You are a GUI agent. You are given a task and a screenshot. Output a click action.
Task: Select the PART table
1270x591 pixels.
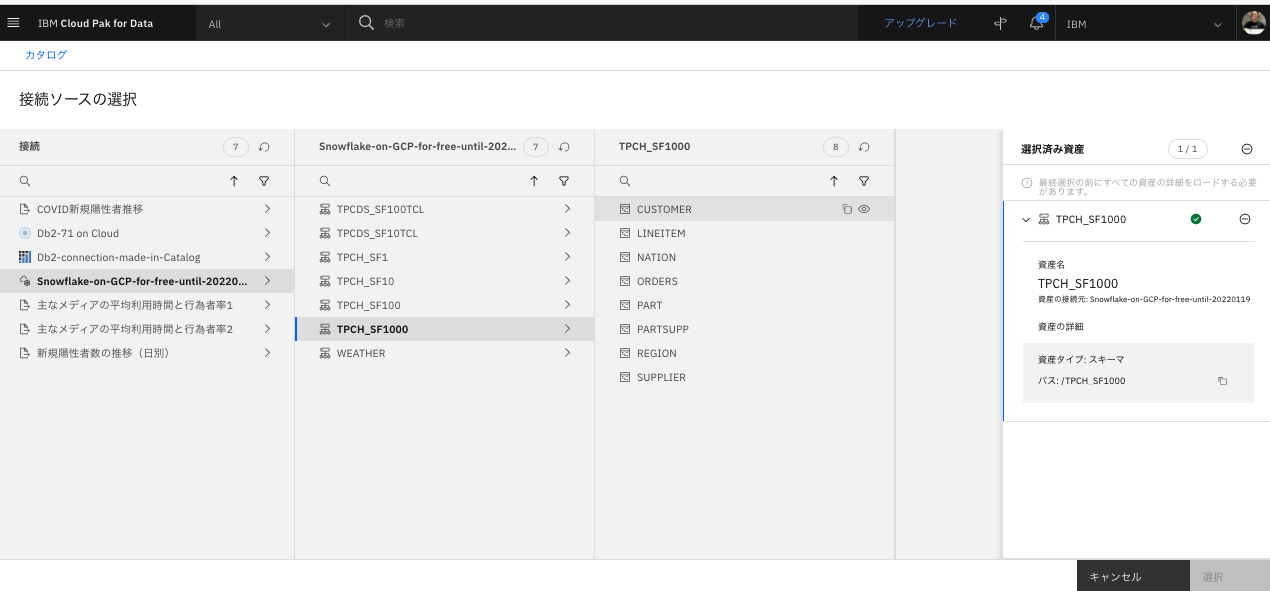[745, 305]
